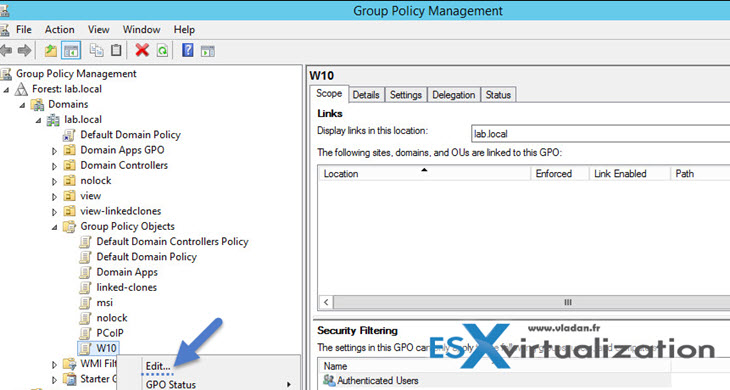Select Default Domain Controllers Policy GPO
The height and width of the screenshot is (390, 730).
[x=172, y=242]
